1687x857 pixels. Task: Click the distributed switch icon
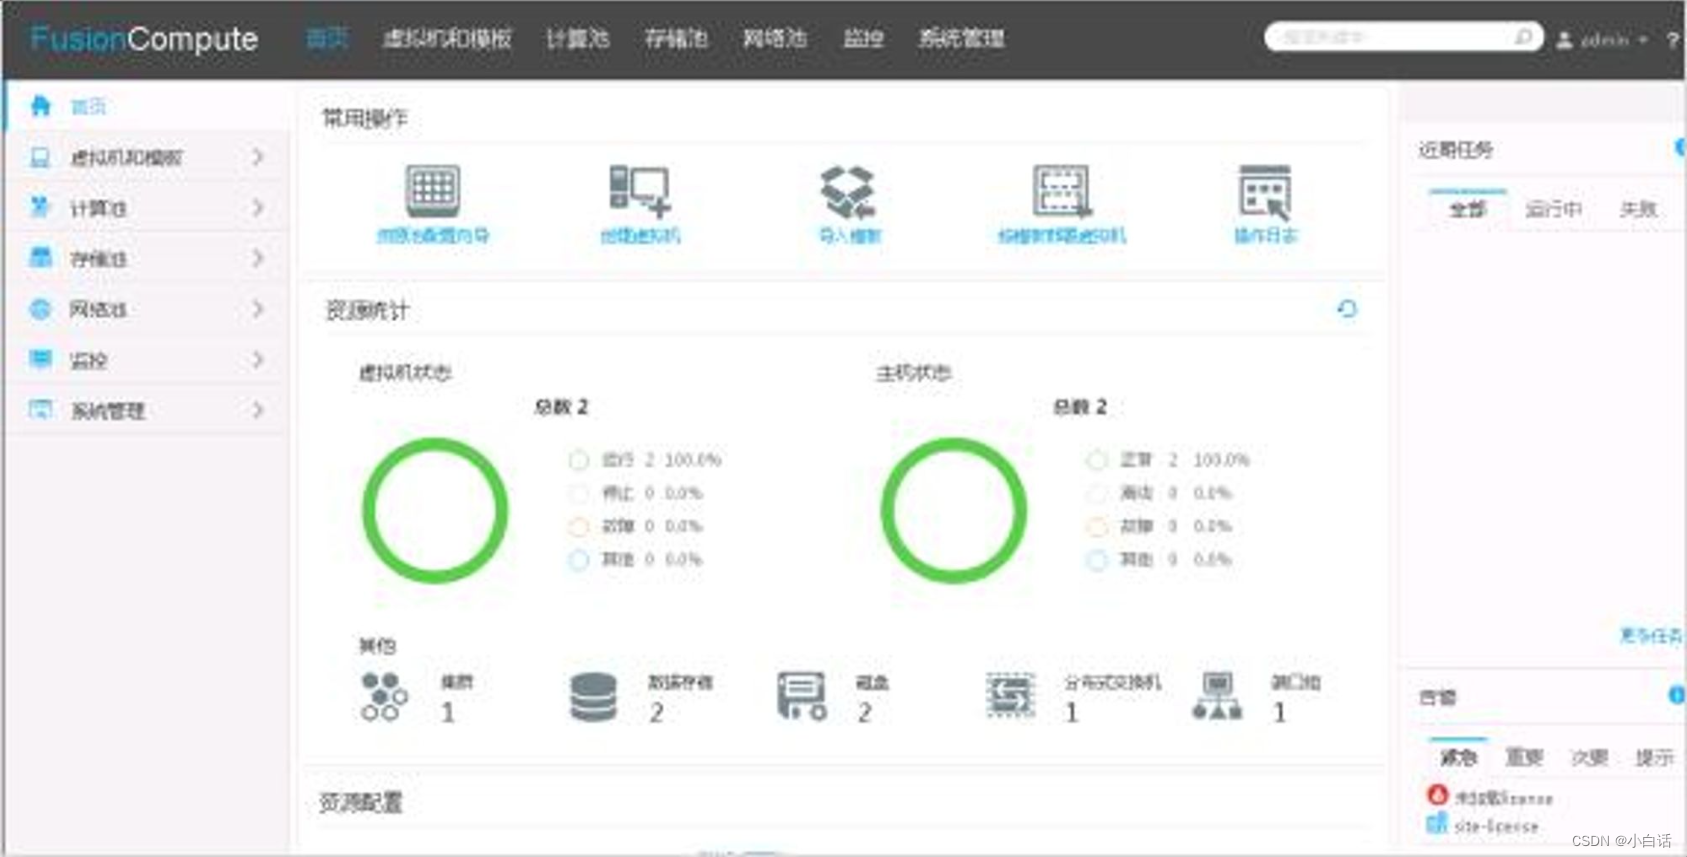[x=1010, y=696]
